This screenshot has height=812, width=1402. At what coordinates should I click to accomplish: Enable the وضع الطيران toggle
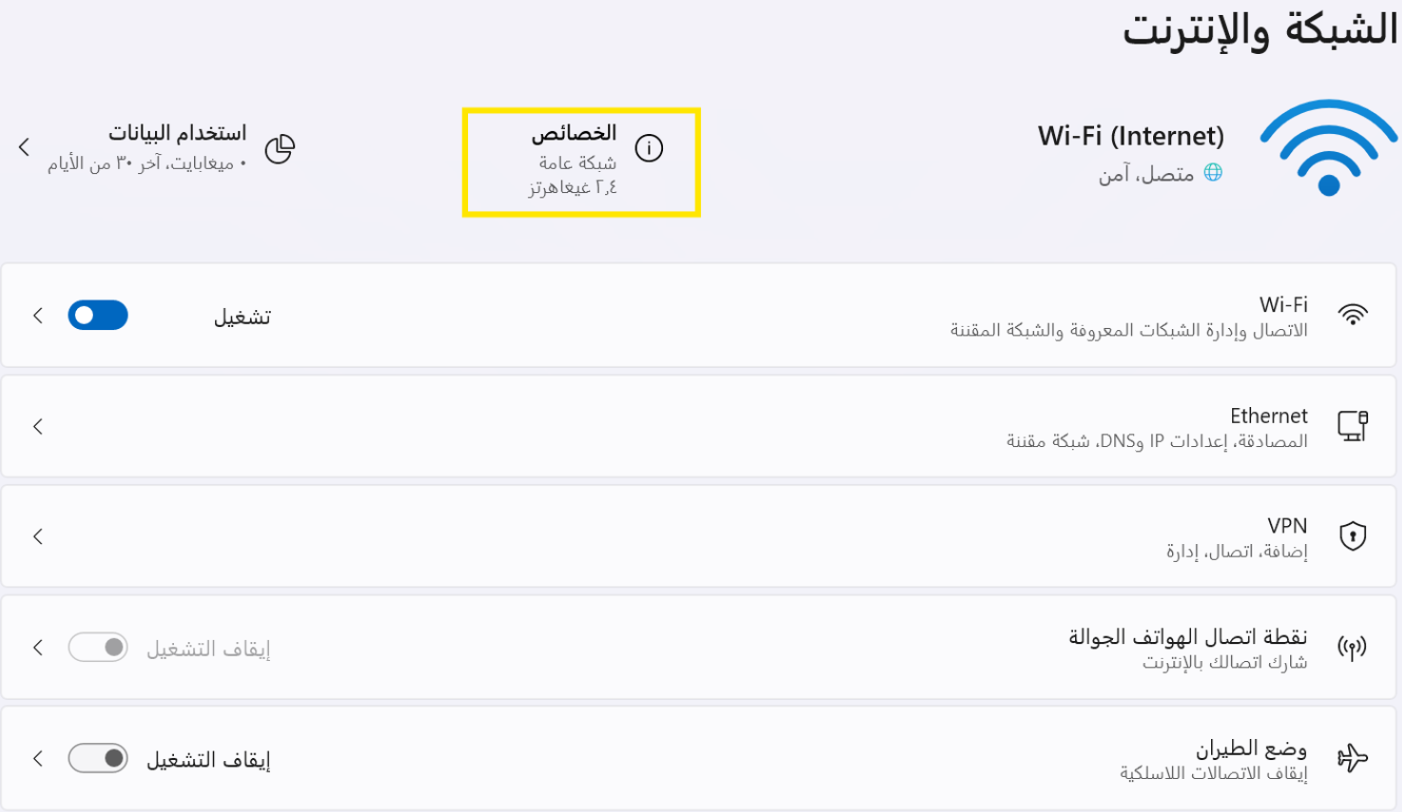click(96, 758)
